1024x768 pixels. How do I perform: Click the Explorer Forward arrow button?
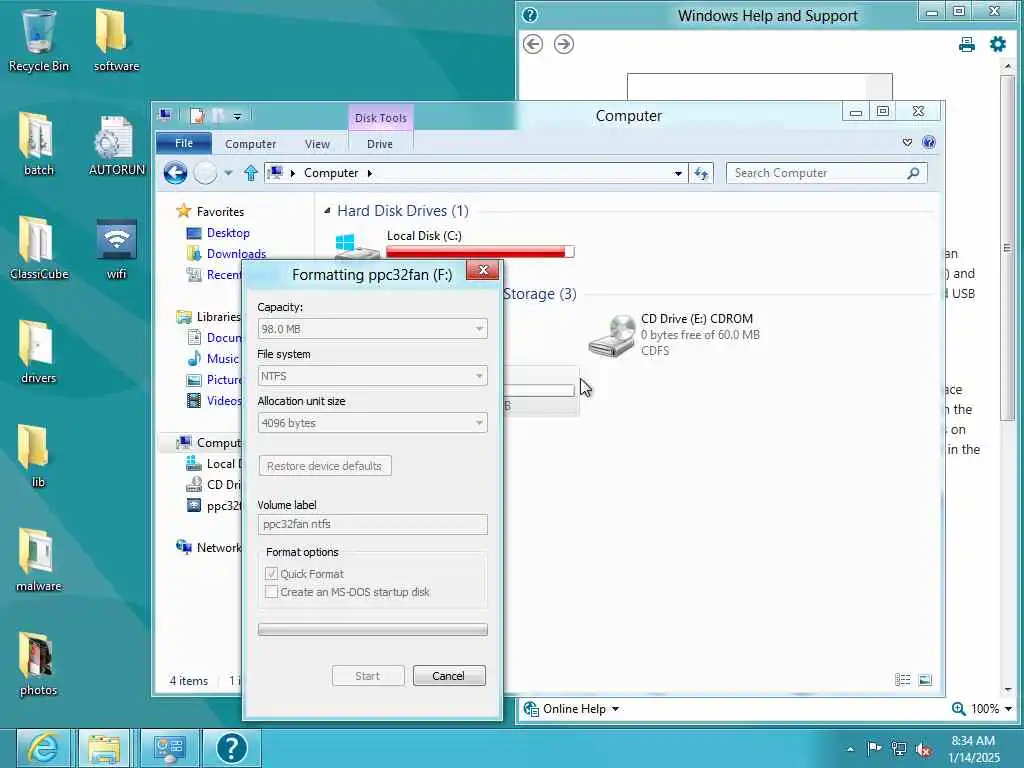pyautogui.click(x=205, y=173)
